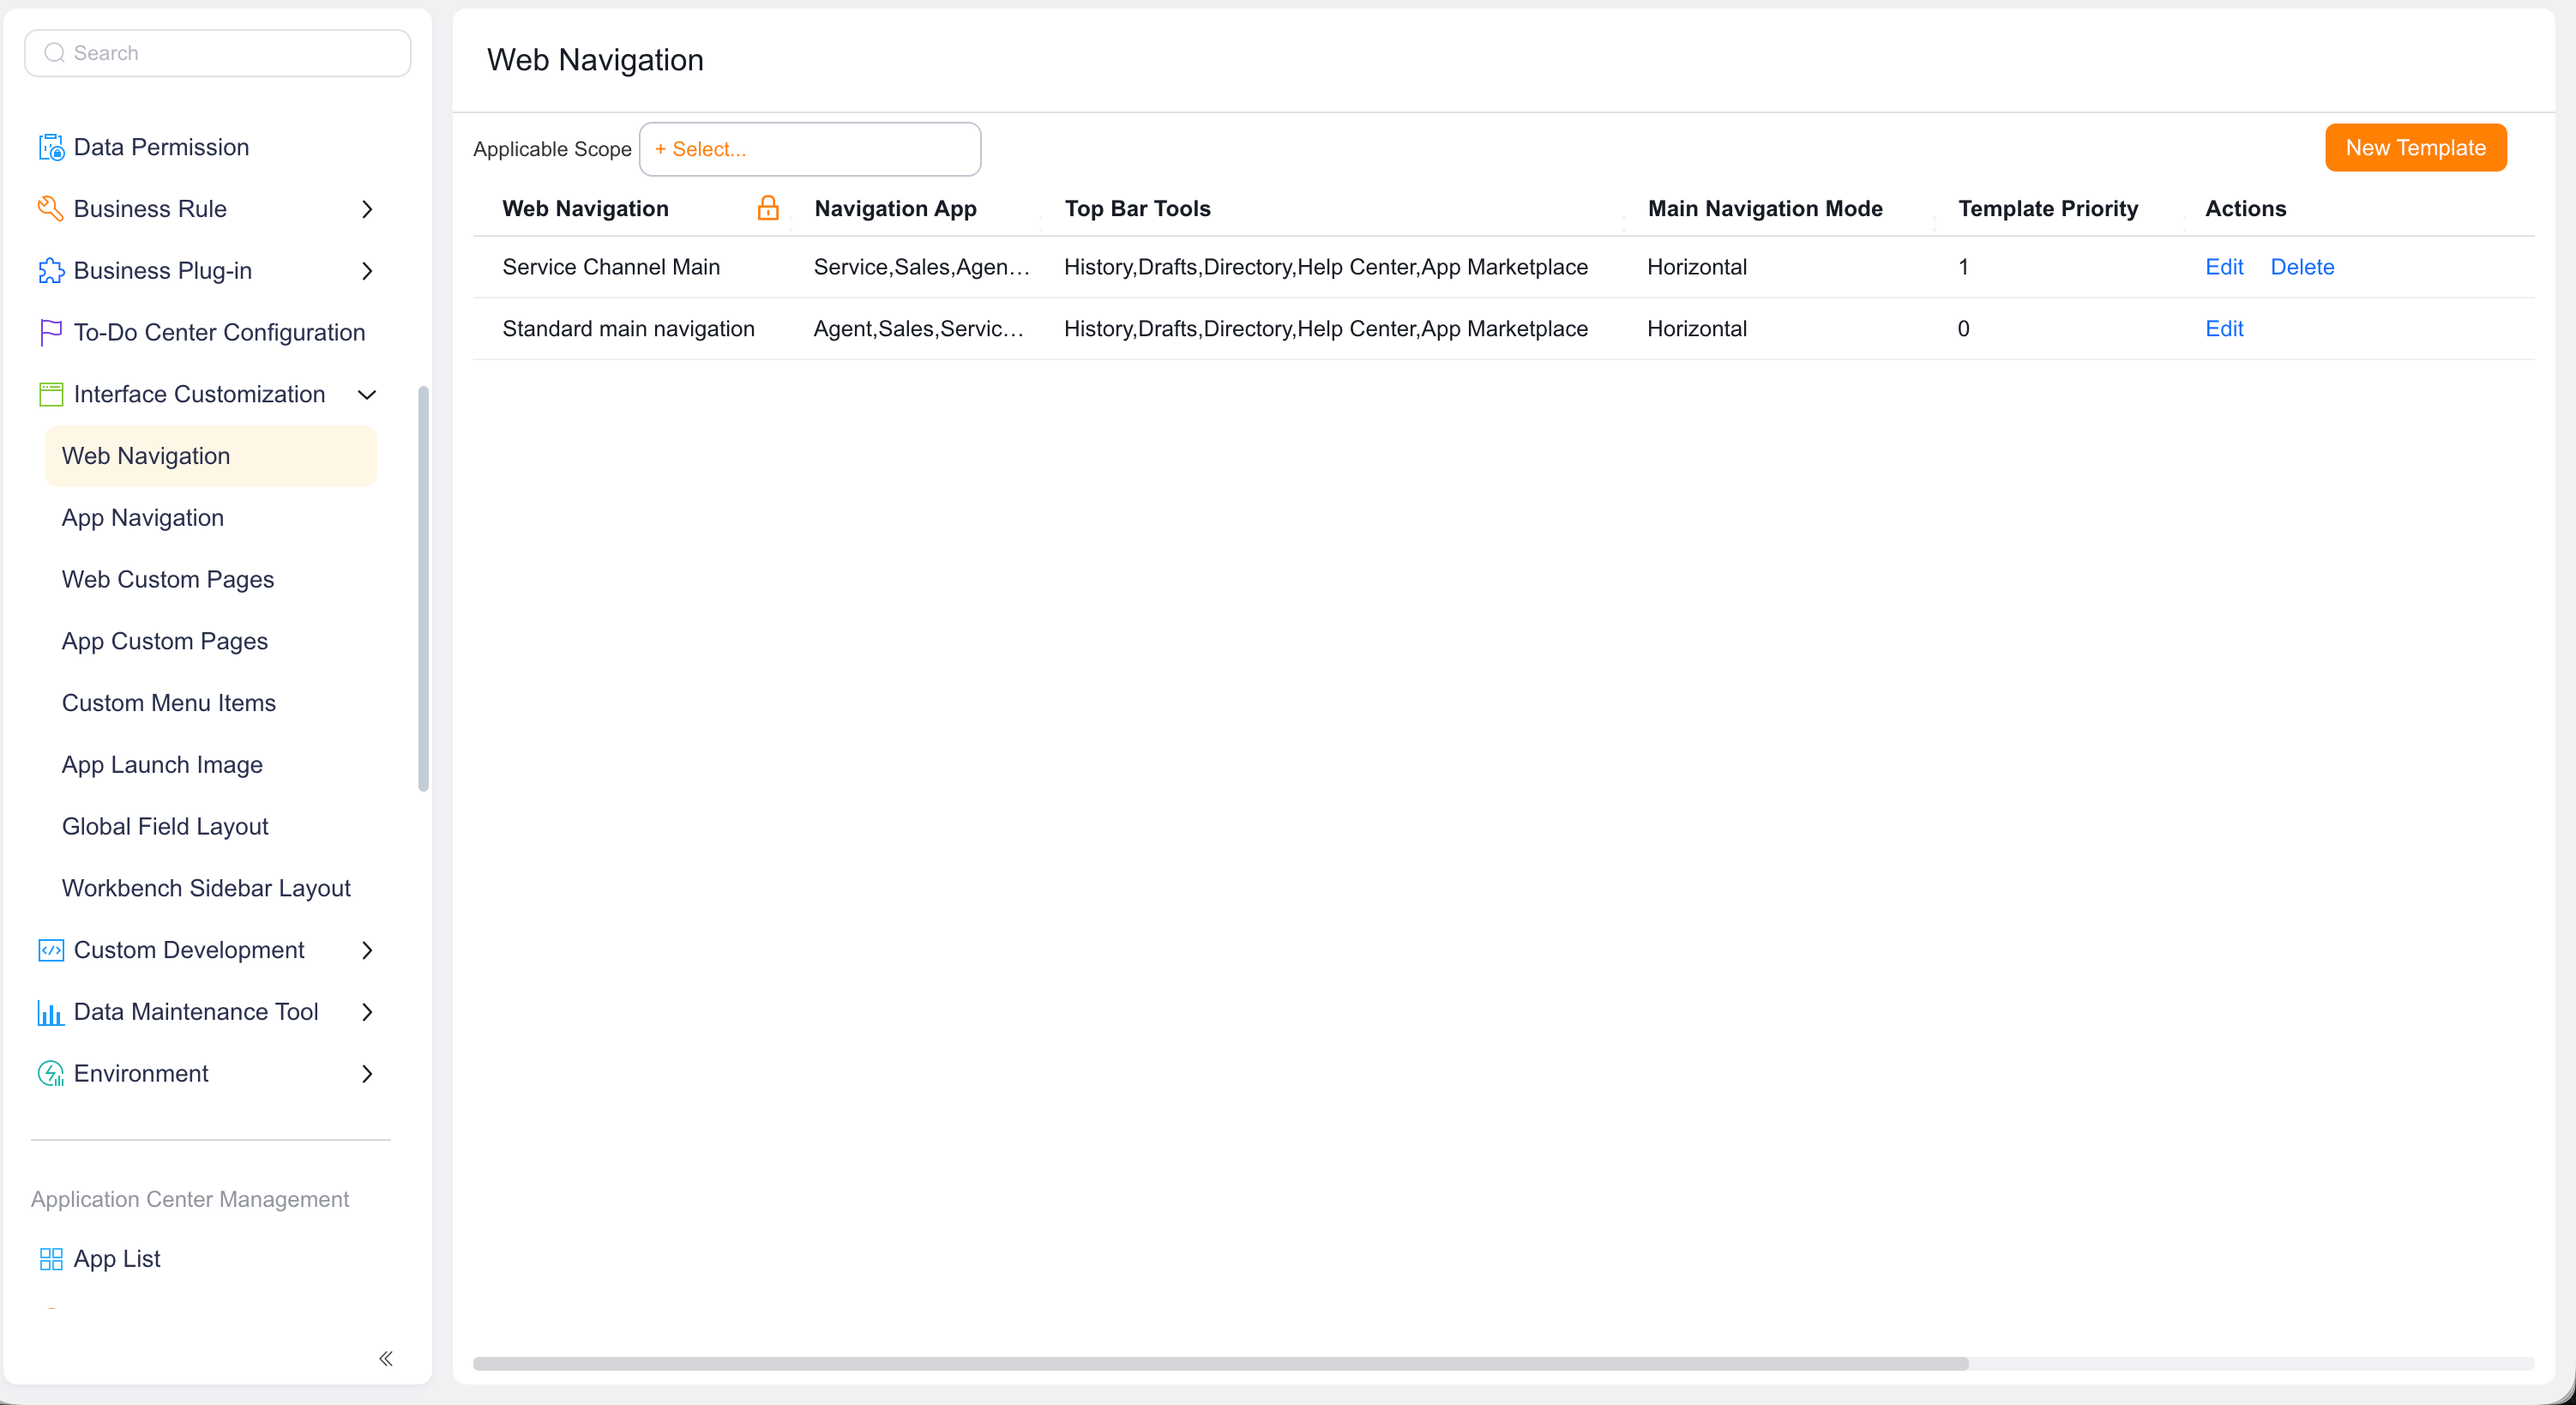Click the sidebar Search field
2576x1405 pixels.
[x=218, y=53]
